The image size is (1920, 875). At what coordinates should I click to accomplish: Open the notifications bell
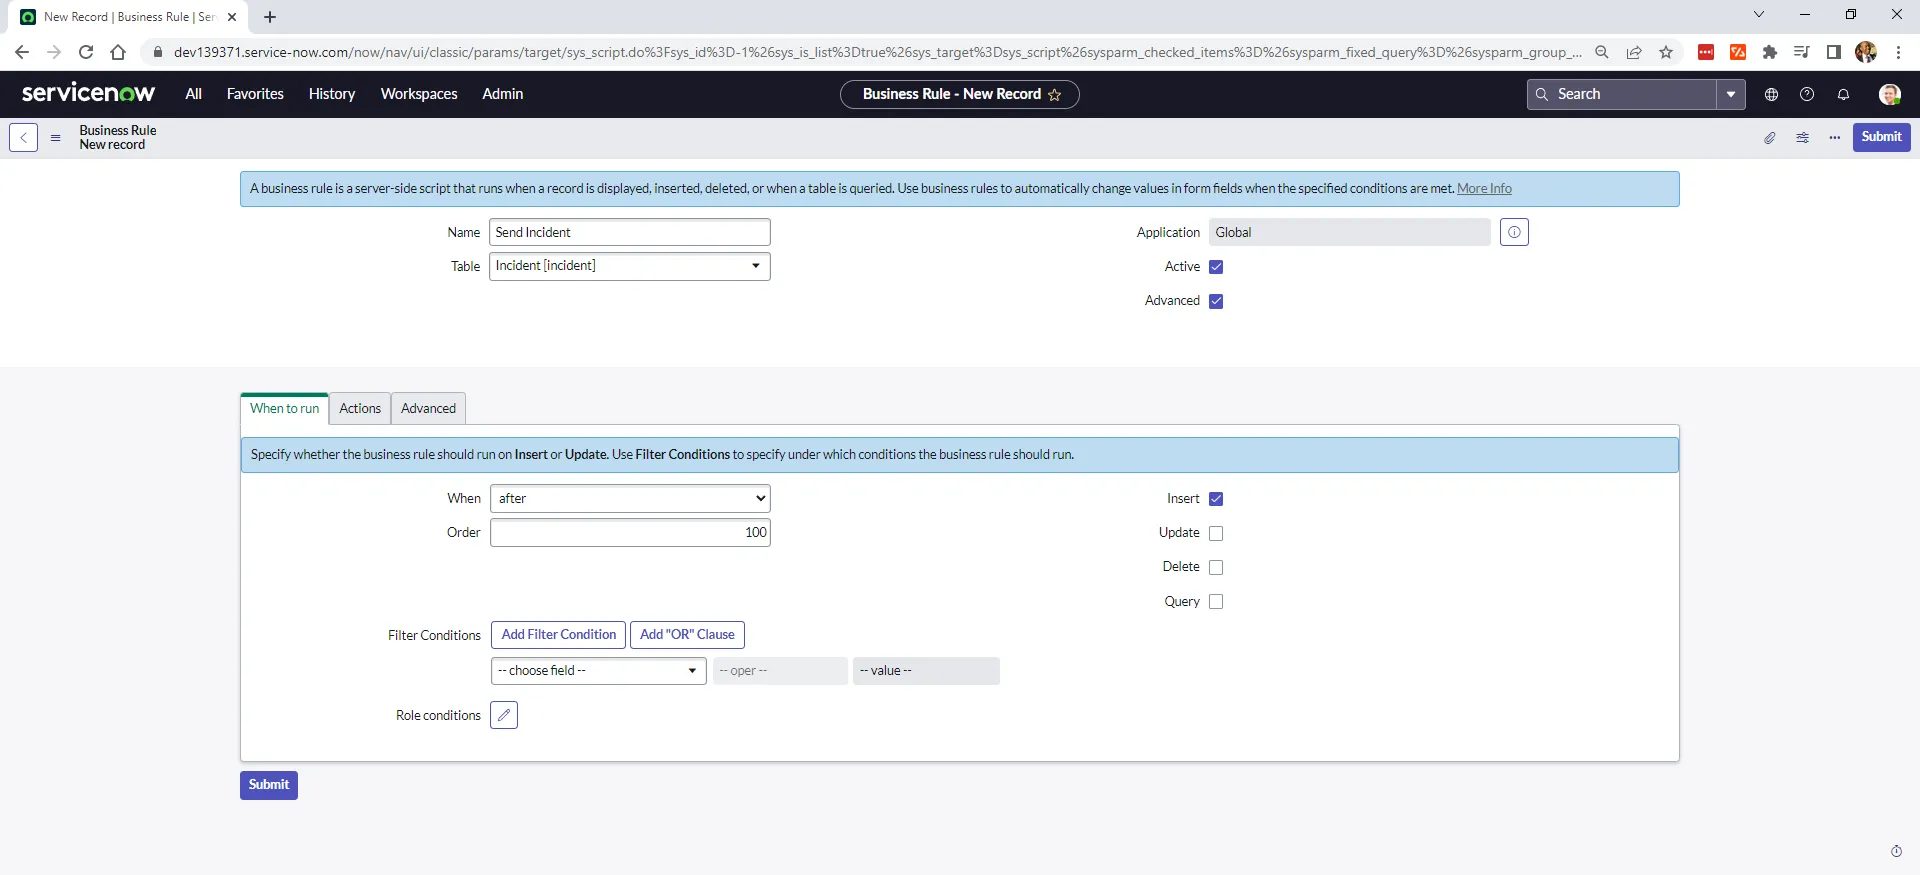1843,94
